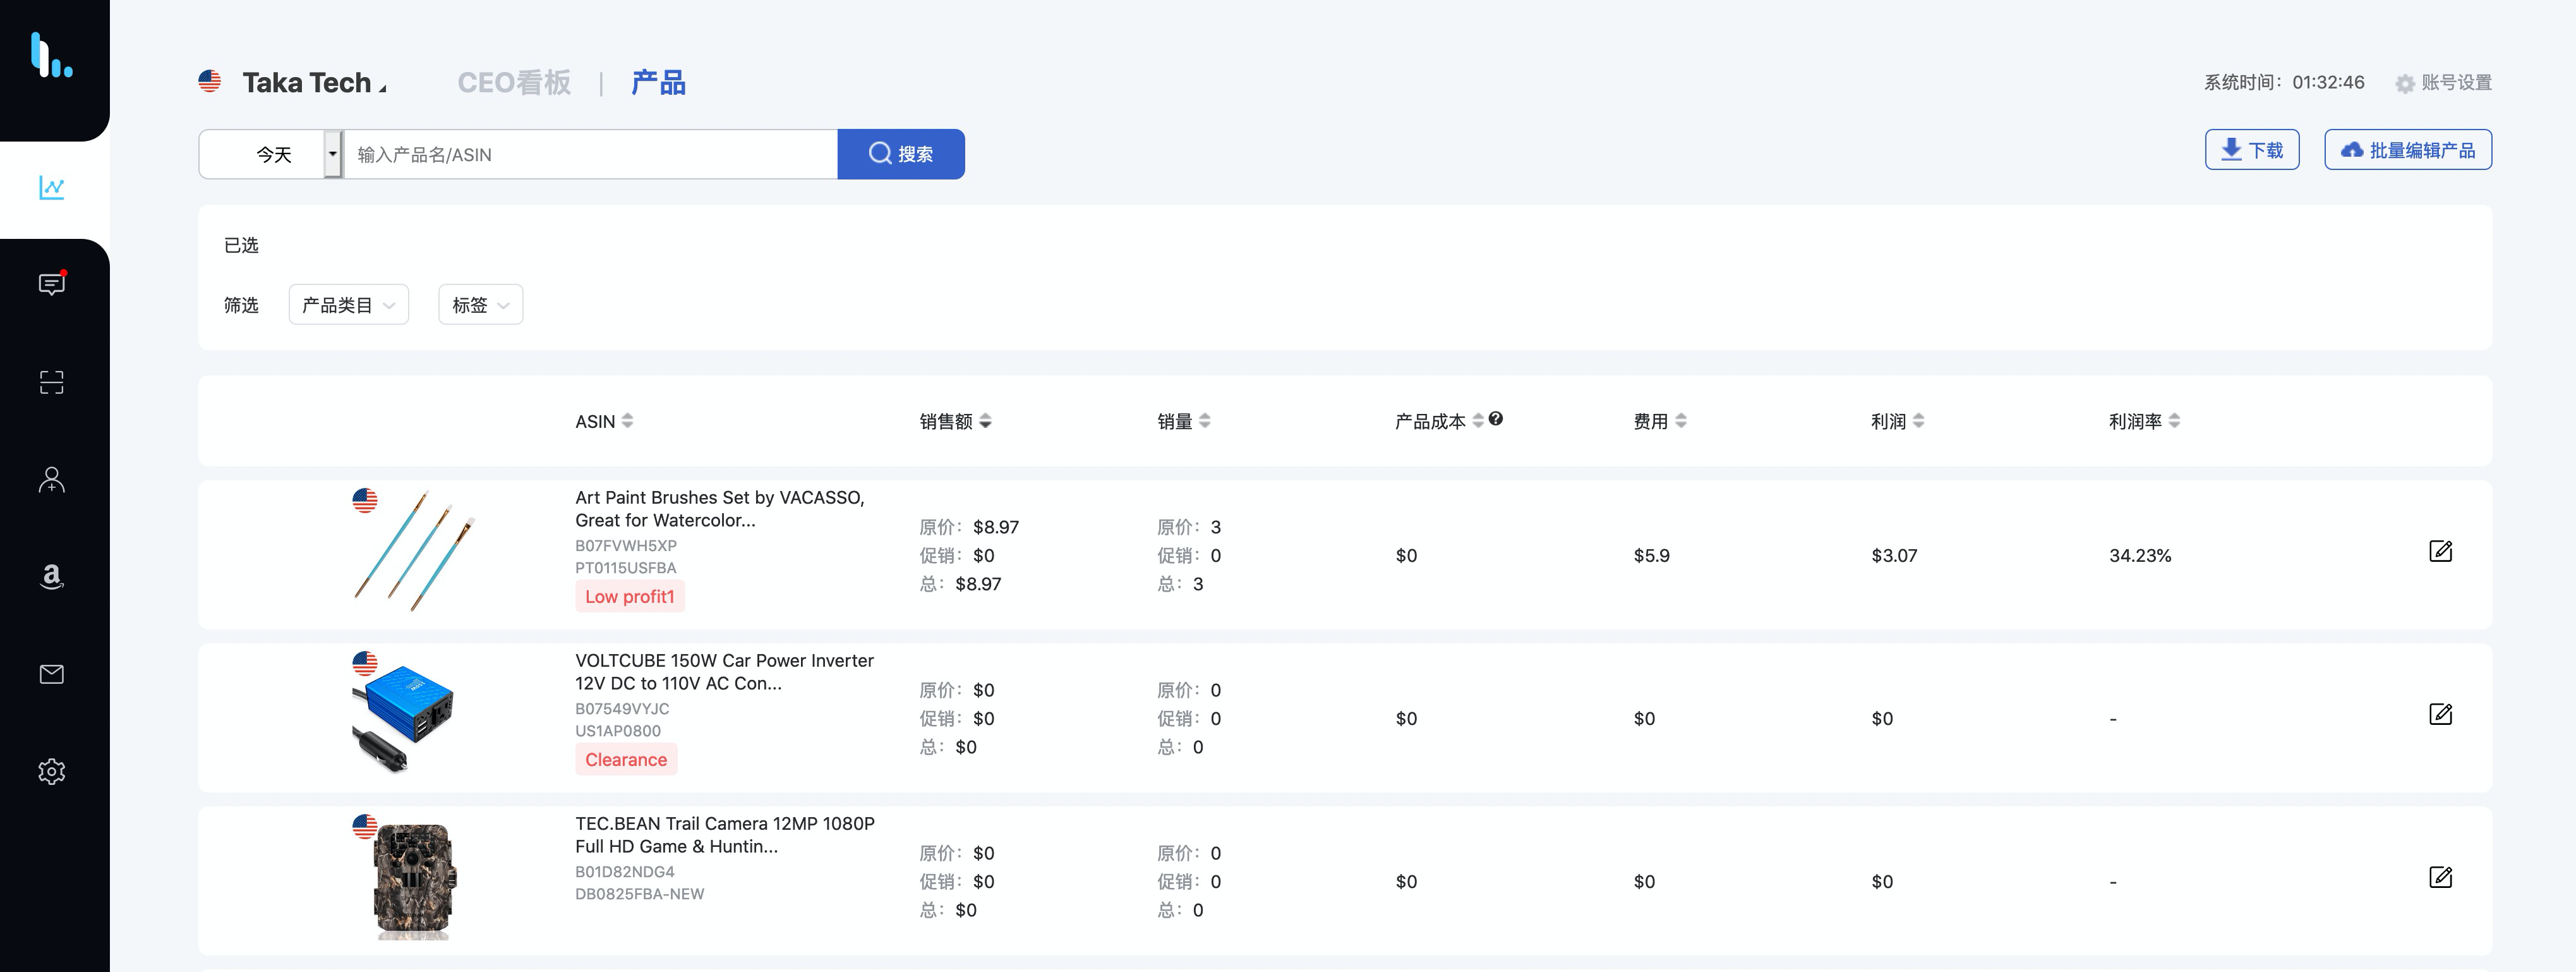Click the 34.23% profit margin value
Image resolution: width=2576 pixels, height=972 pixels.
[2140, 555]
